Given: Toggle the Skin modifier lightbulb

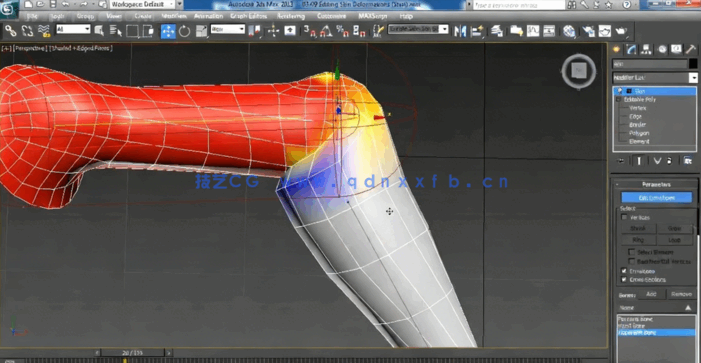Looking at the screenshot, I should click(620, 91).
